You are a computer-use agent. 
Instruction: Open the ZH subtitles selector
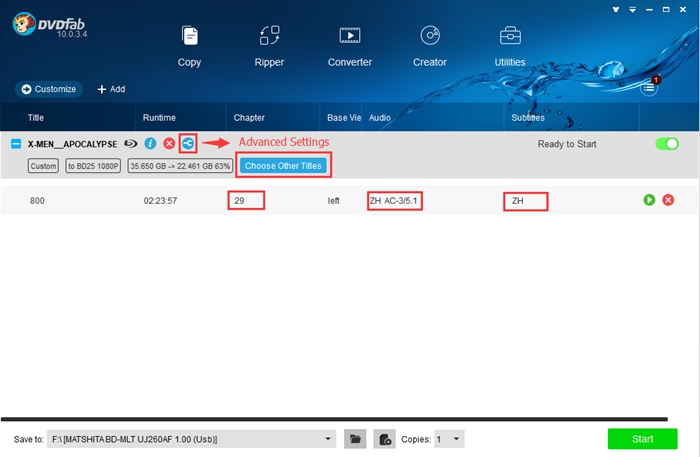[525, 201]
